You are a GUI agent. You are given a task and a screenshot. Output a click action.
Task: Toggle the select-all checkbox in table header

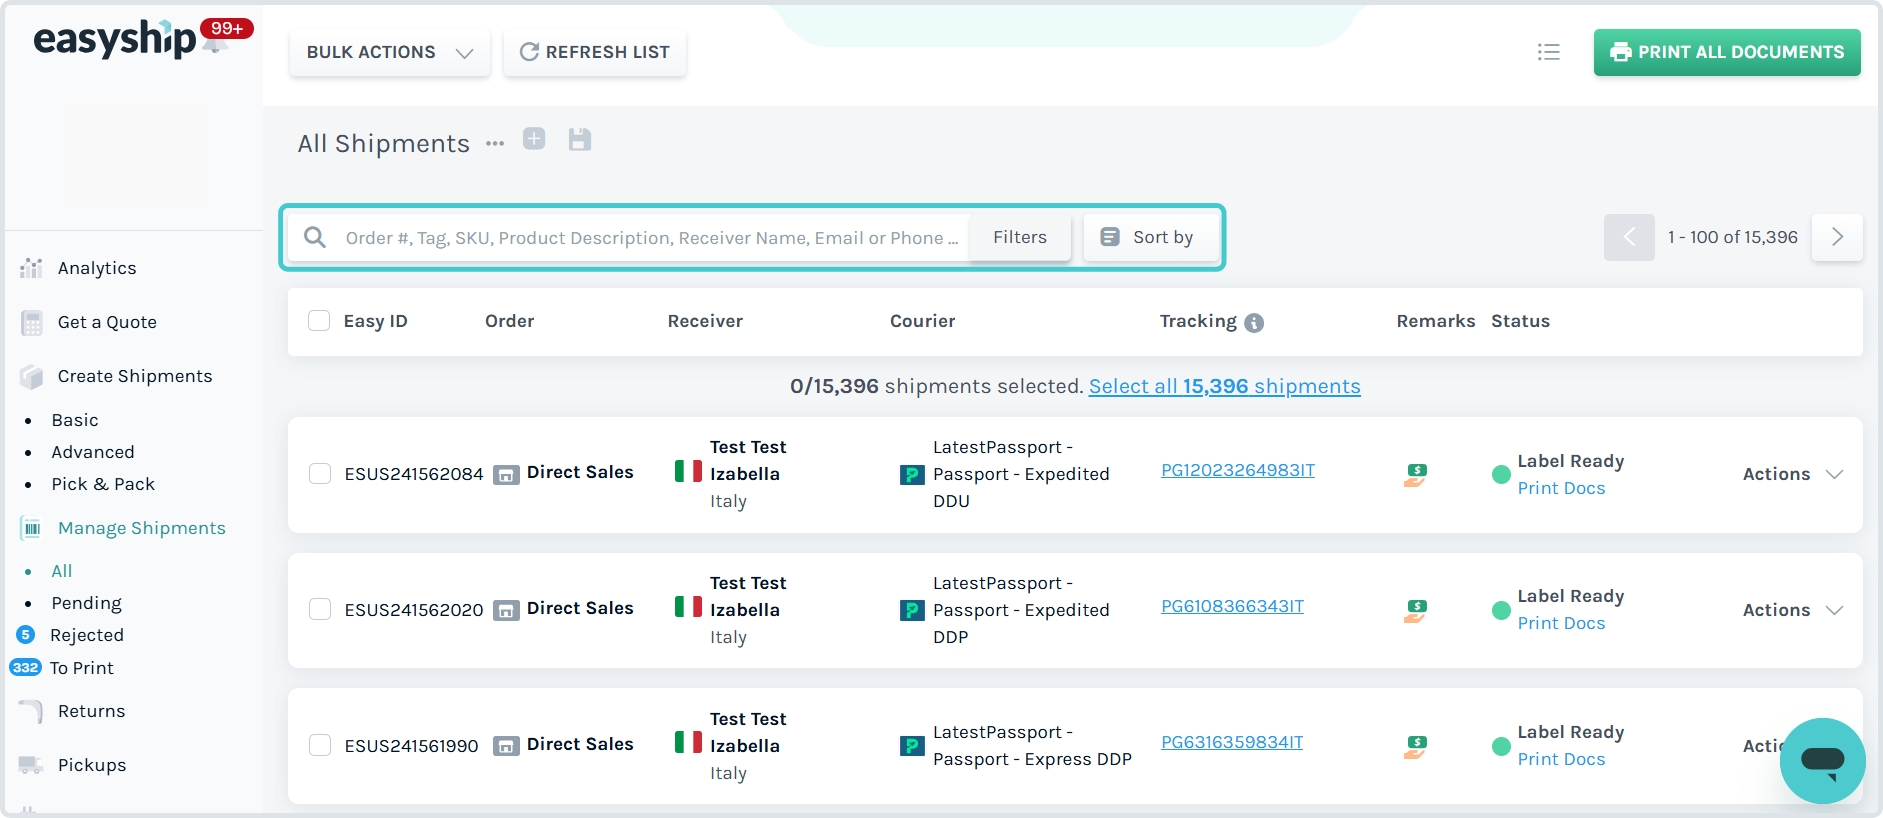(x=319, y=321)
